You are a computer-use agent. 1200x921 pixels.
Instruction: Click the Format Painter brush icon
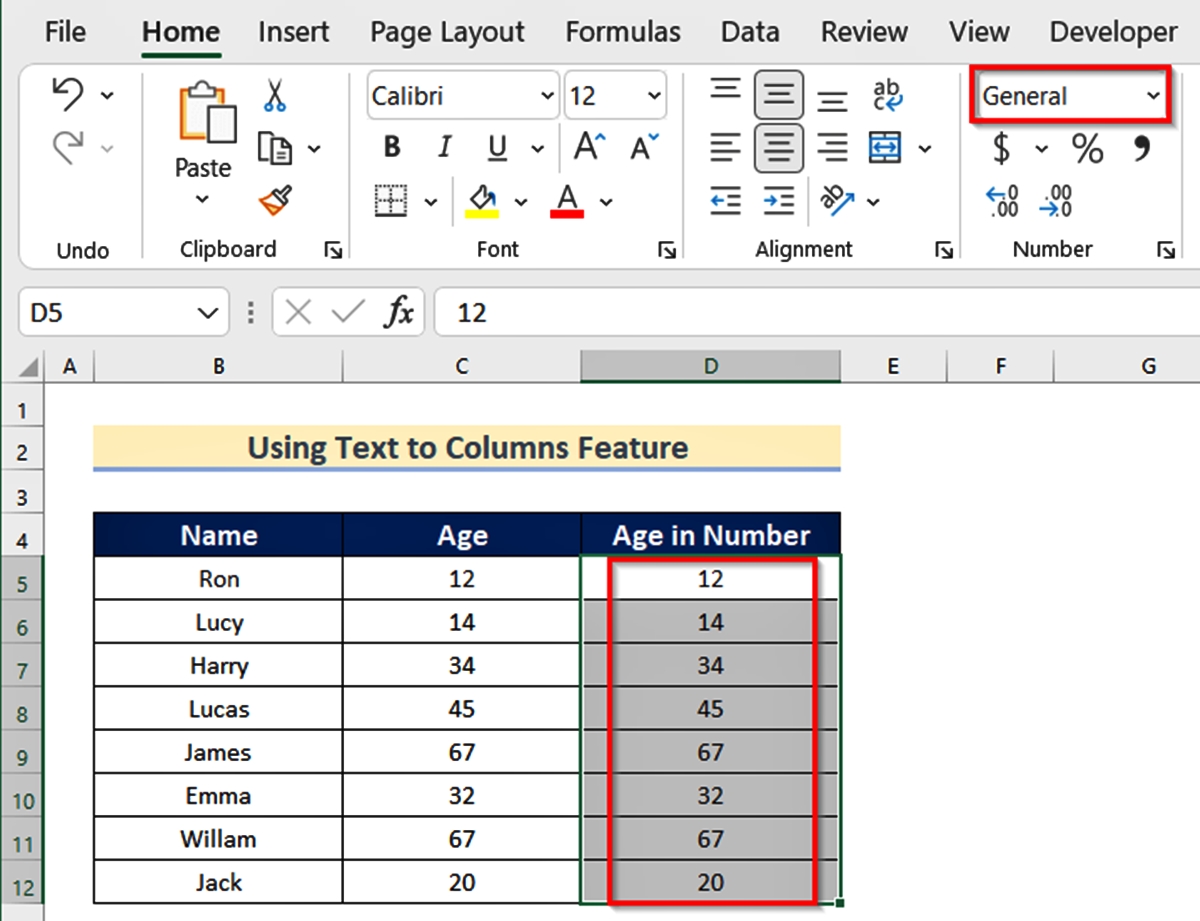point(275,201)
